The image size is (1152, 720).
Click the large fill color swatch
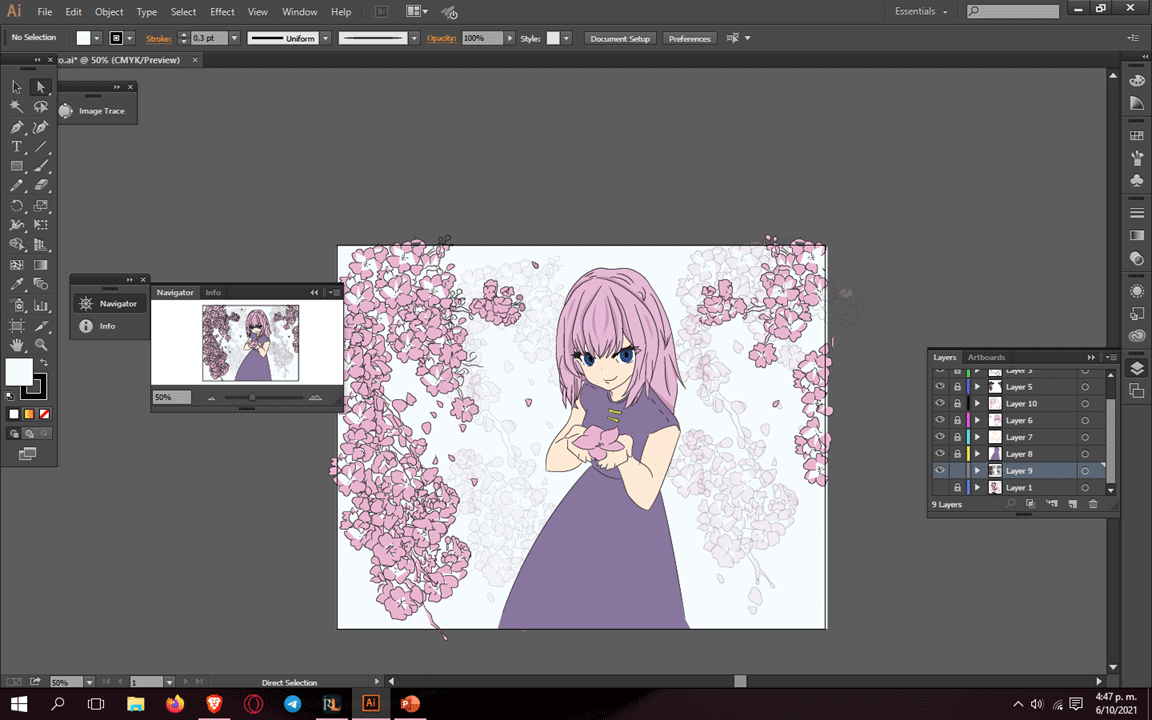pos(19,372)
